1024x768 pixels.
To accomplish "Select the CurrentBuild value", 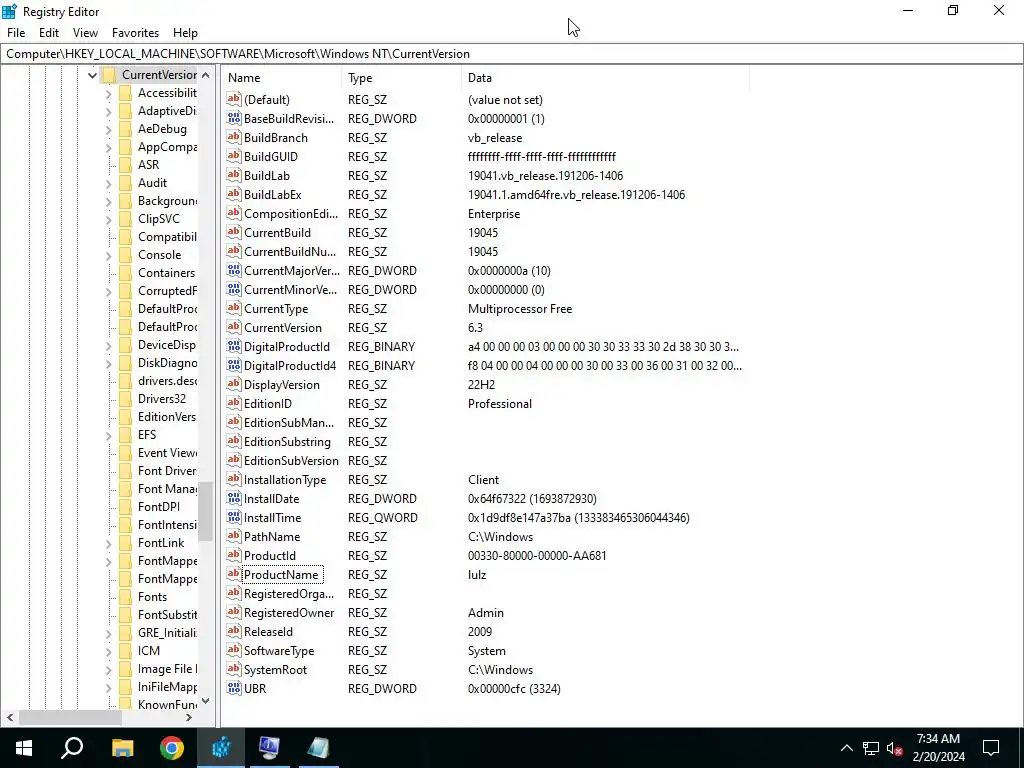I will pos(277,232).
